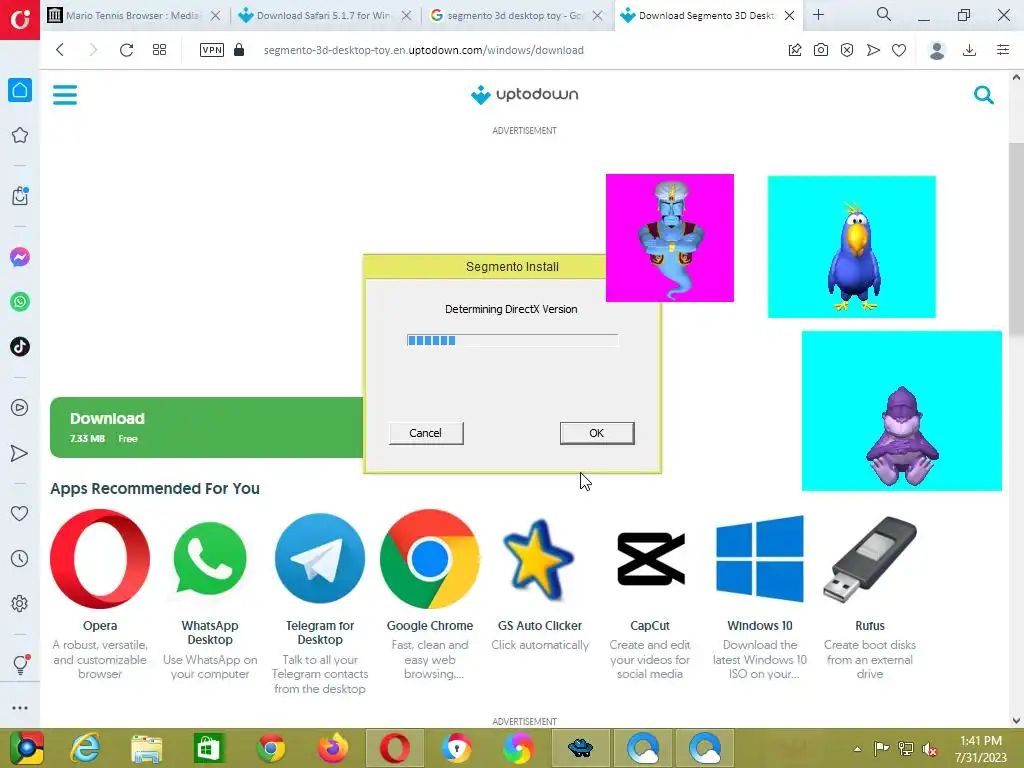Open downloads panel in toolbar
Viewport: 1024px width, 768px height.
coord(970,50)
